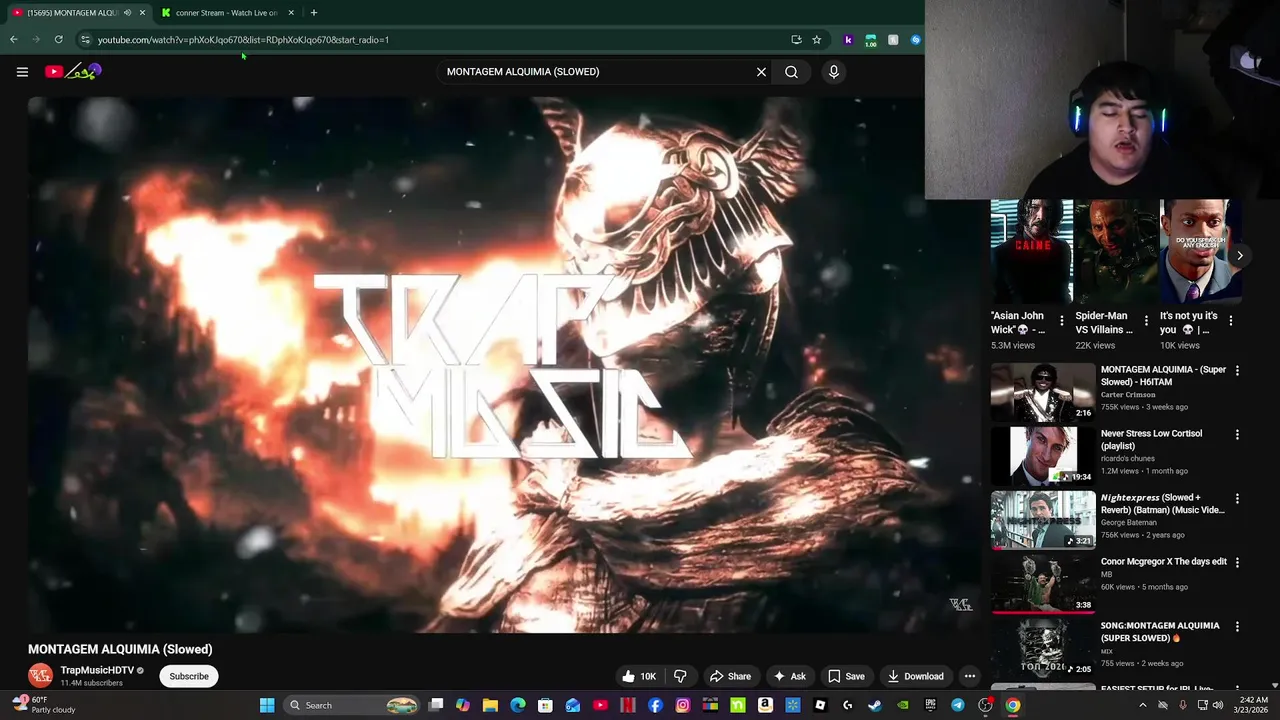1280x720 pixels.
Task: Reload the current page
Action: (x=58, y=40)
